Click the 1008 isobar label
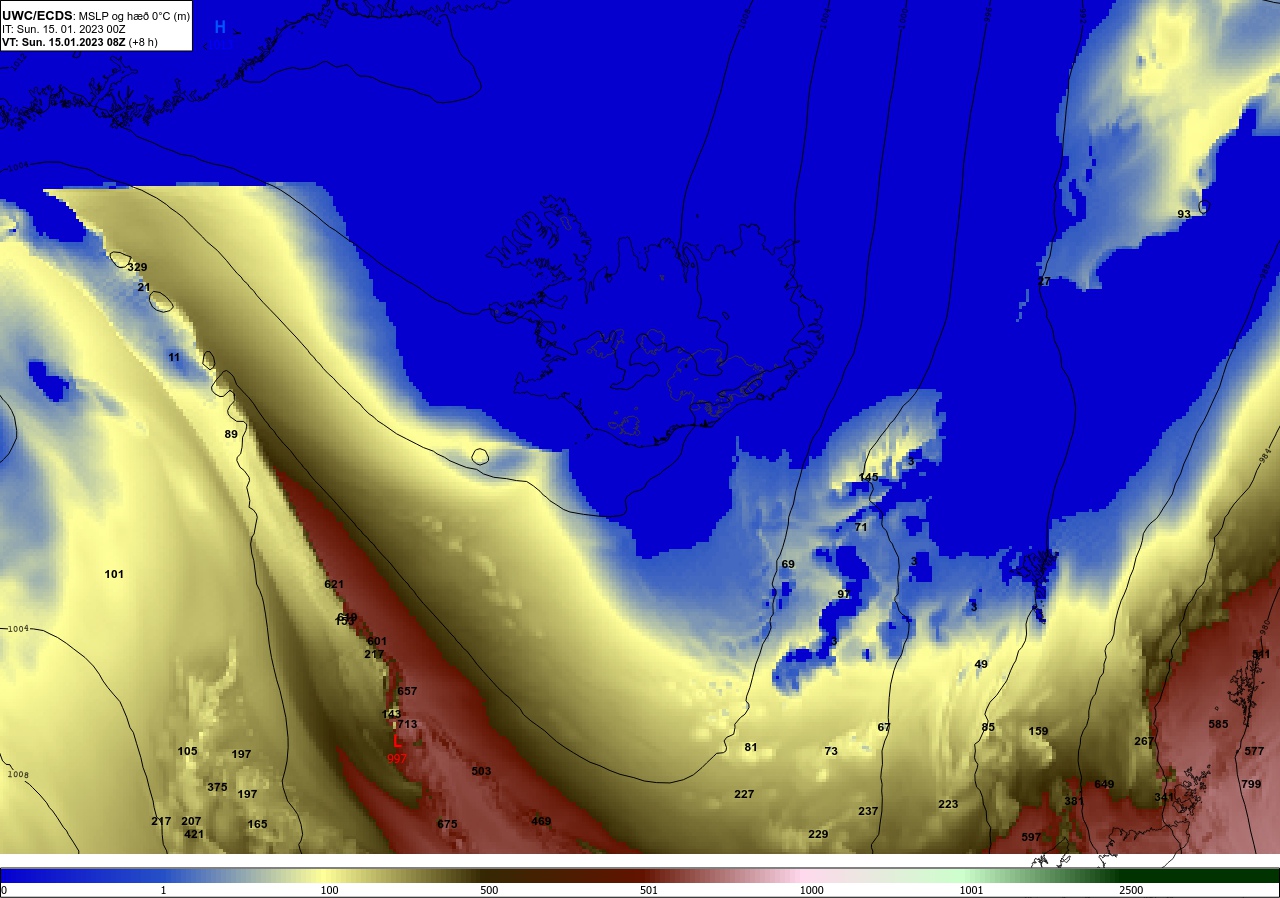The width and height of the screenshot is (1280, 898). click(x=18, y=774)
